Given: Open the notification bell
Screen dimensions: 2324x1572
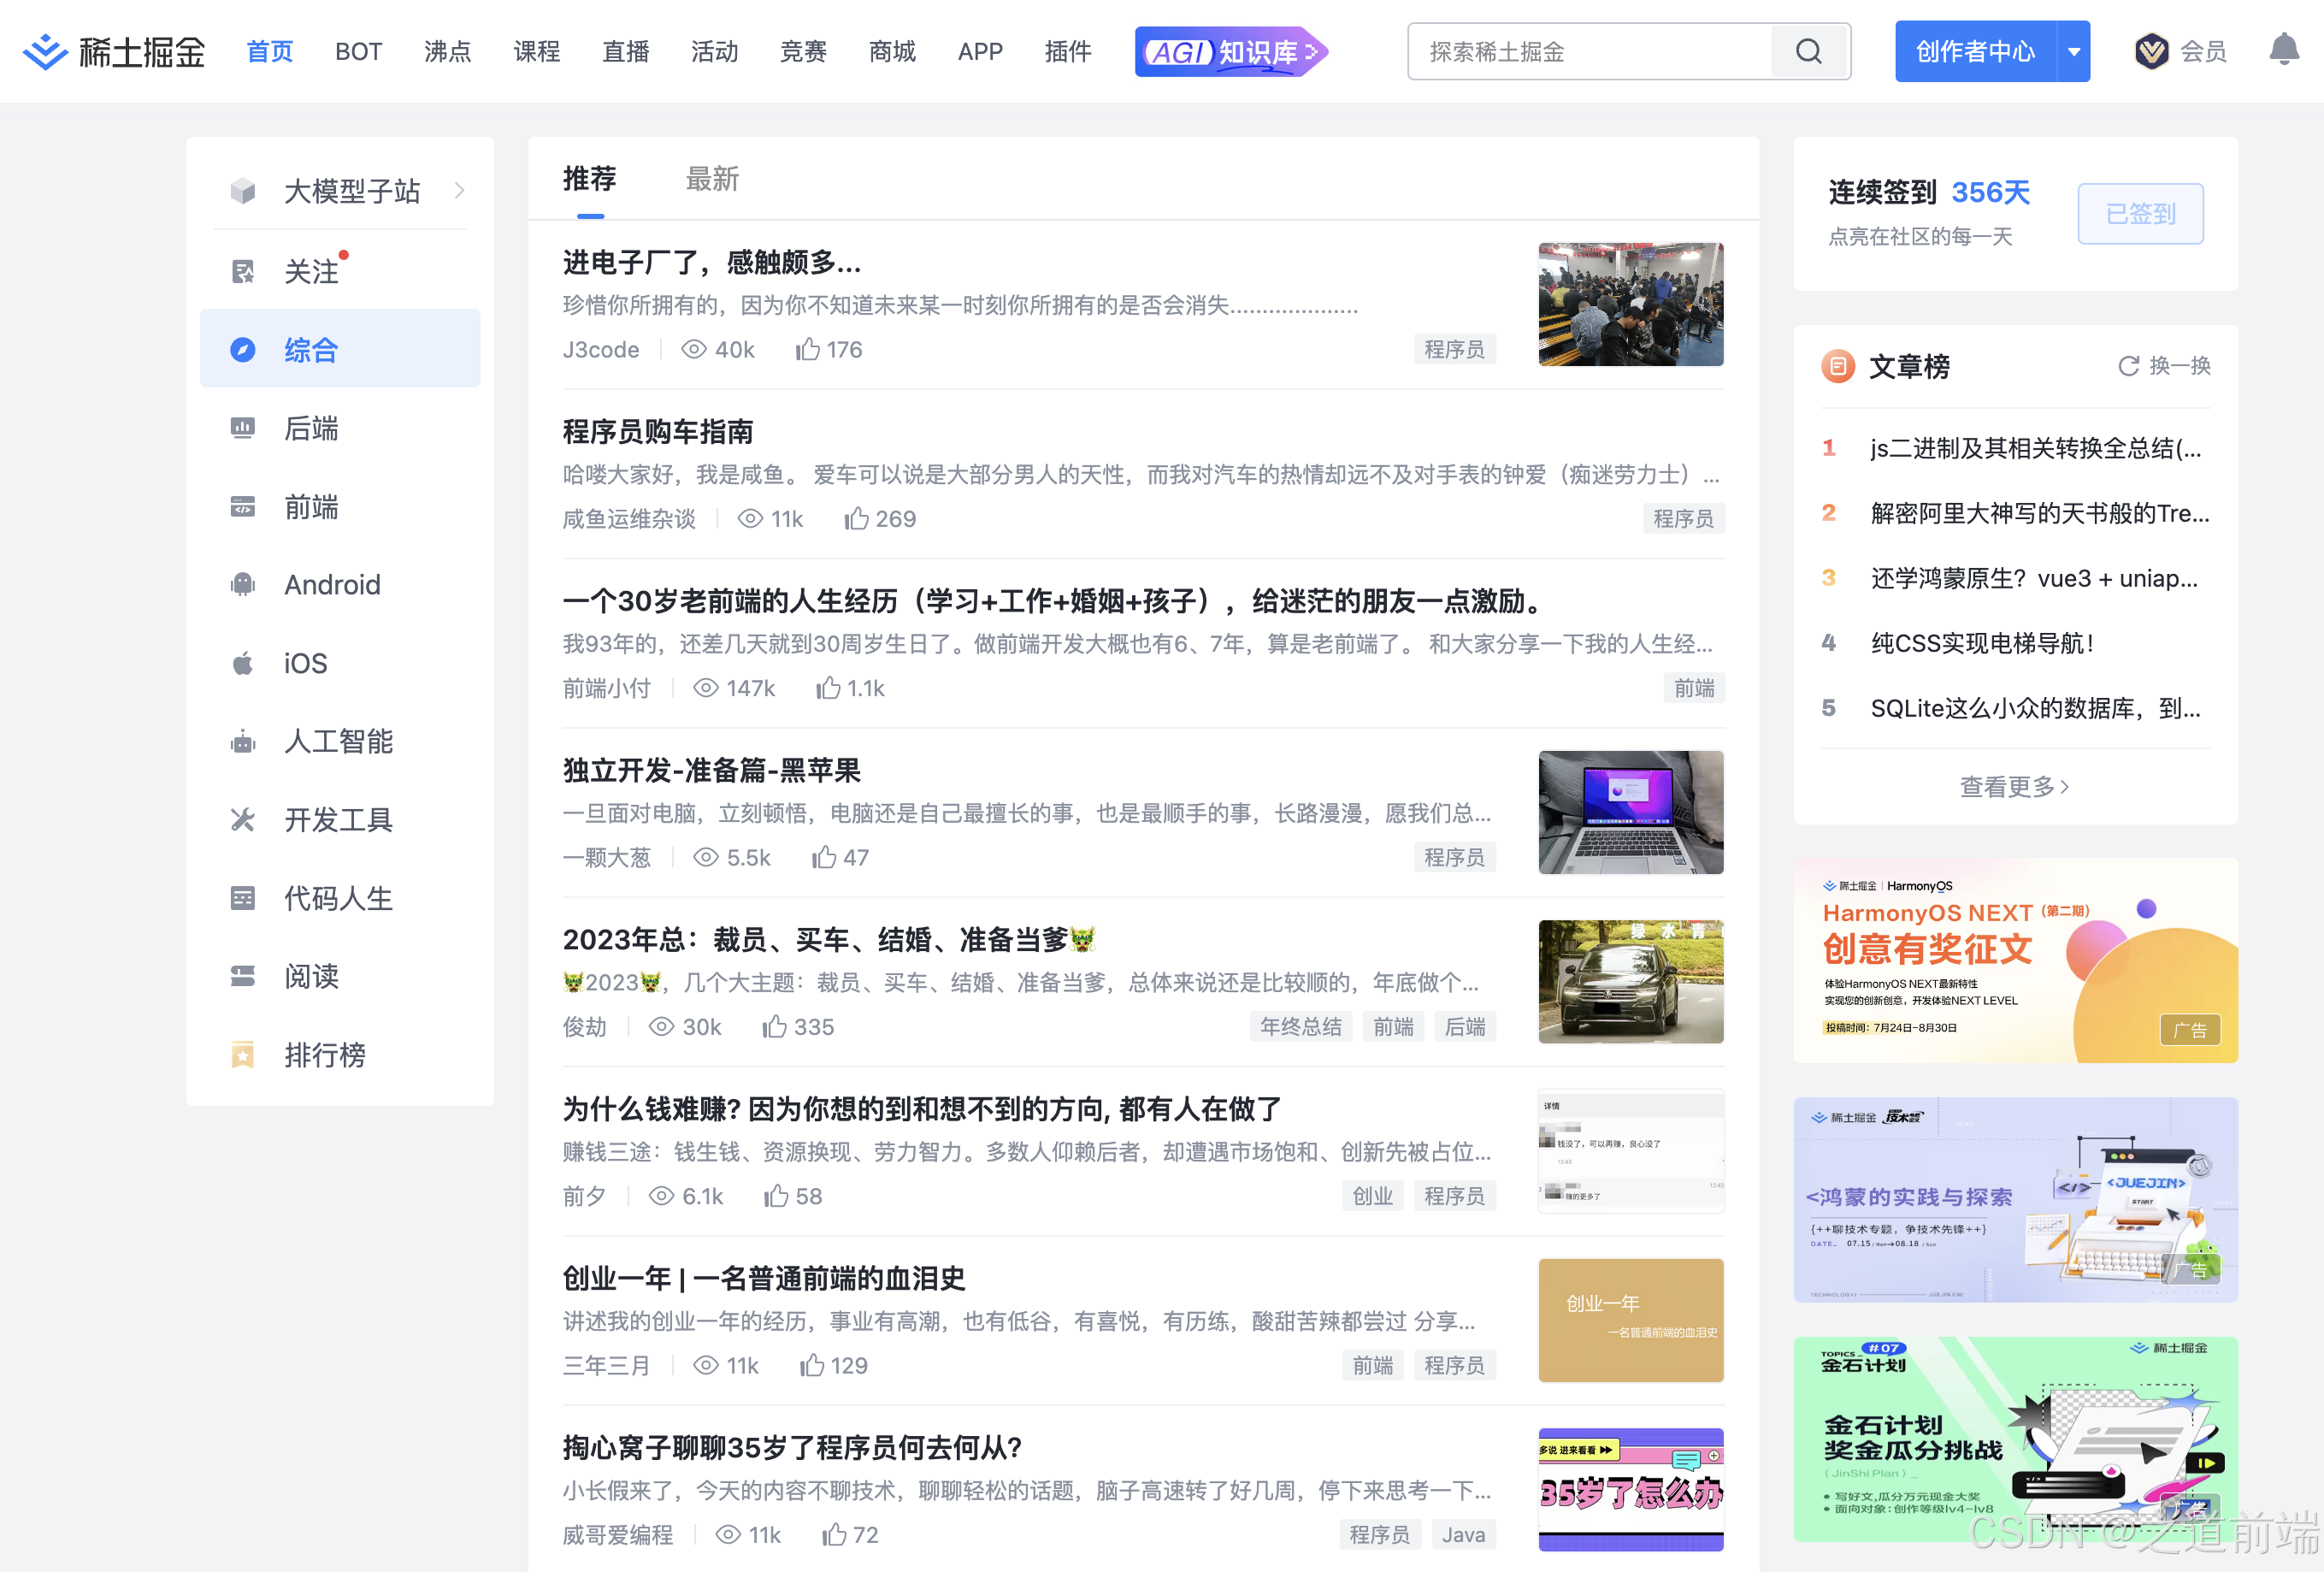Looking at the screenshot, I should 2283,50.
